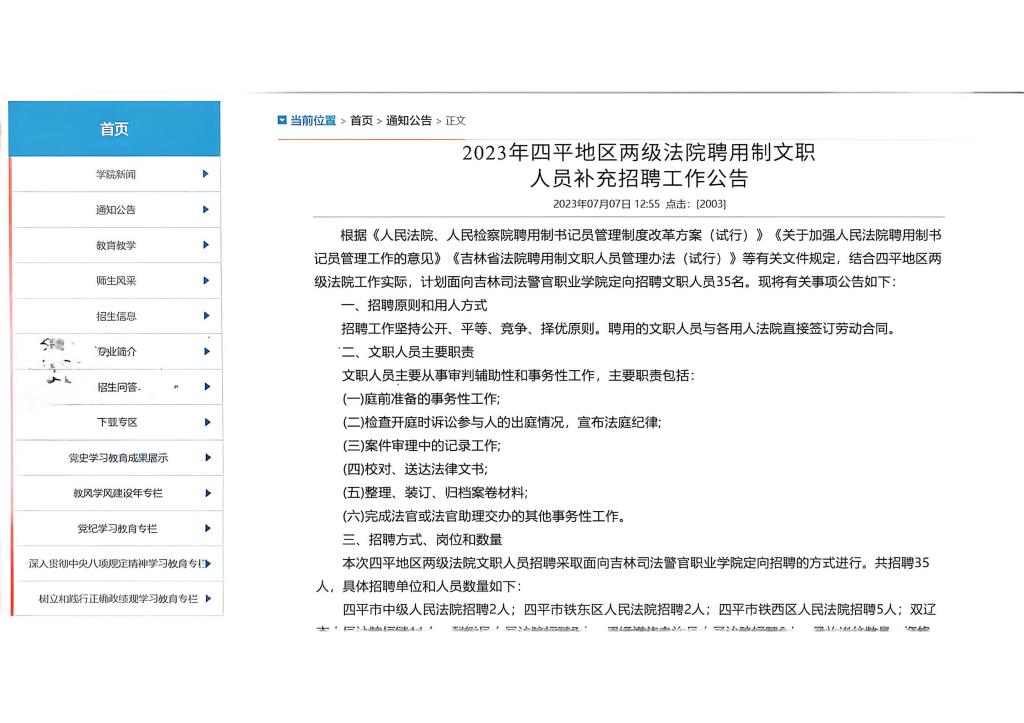Open 教风学风建设年专栏 item
This screenshot has width=1024, height=723.
(118, 493)
